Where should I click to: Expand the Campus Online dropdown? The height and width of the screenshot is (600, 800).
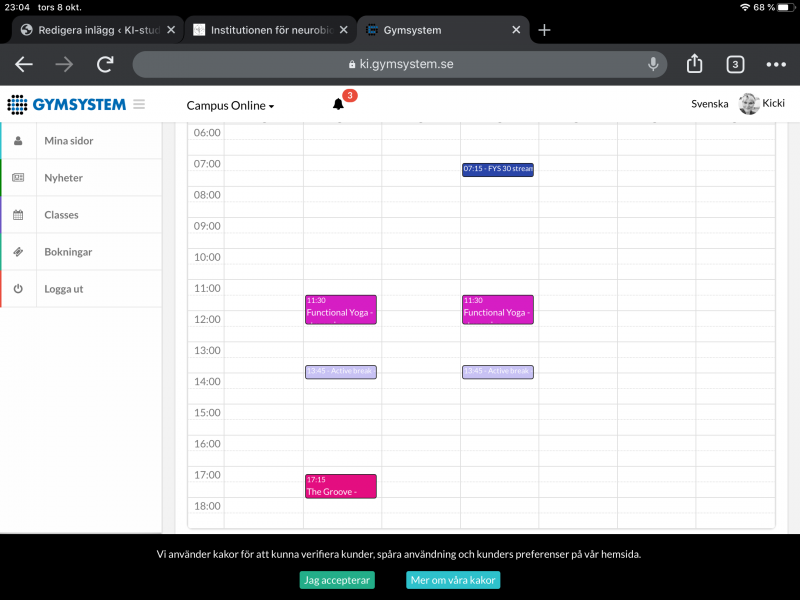pyautogui.click(x=230, y=105)
